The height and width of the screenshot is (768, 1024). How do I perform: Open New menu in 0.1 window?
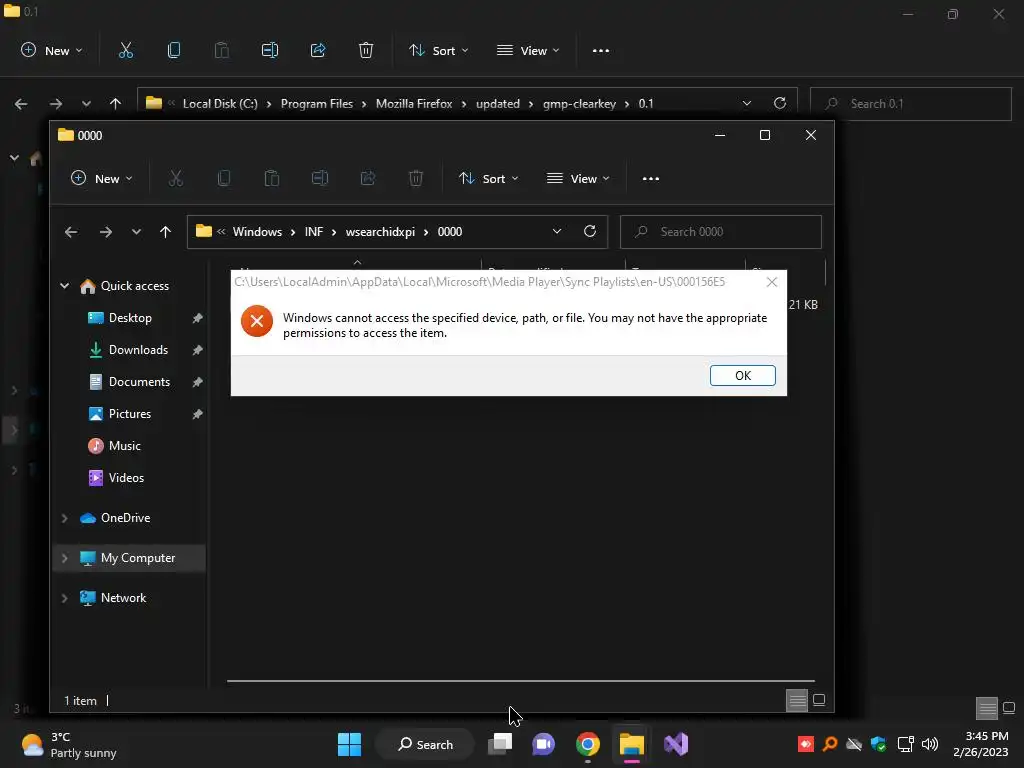click(x=52, y=51)
